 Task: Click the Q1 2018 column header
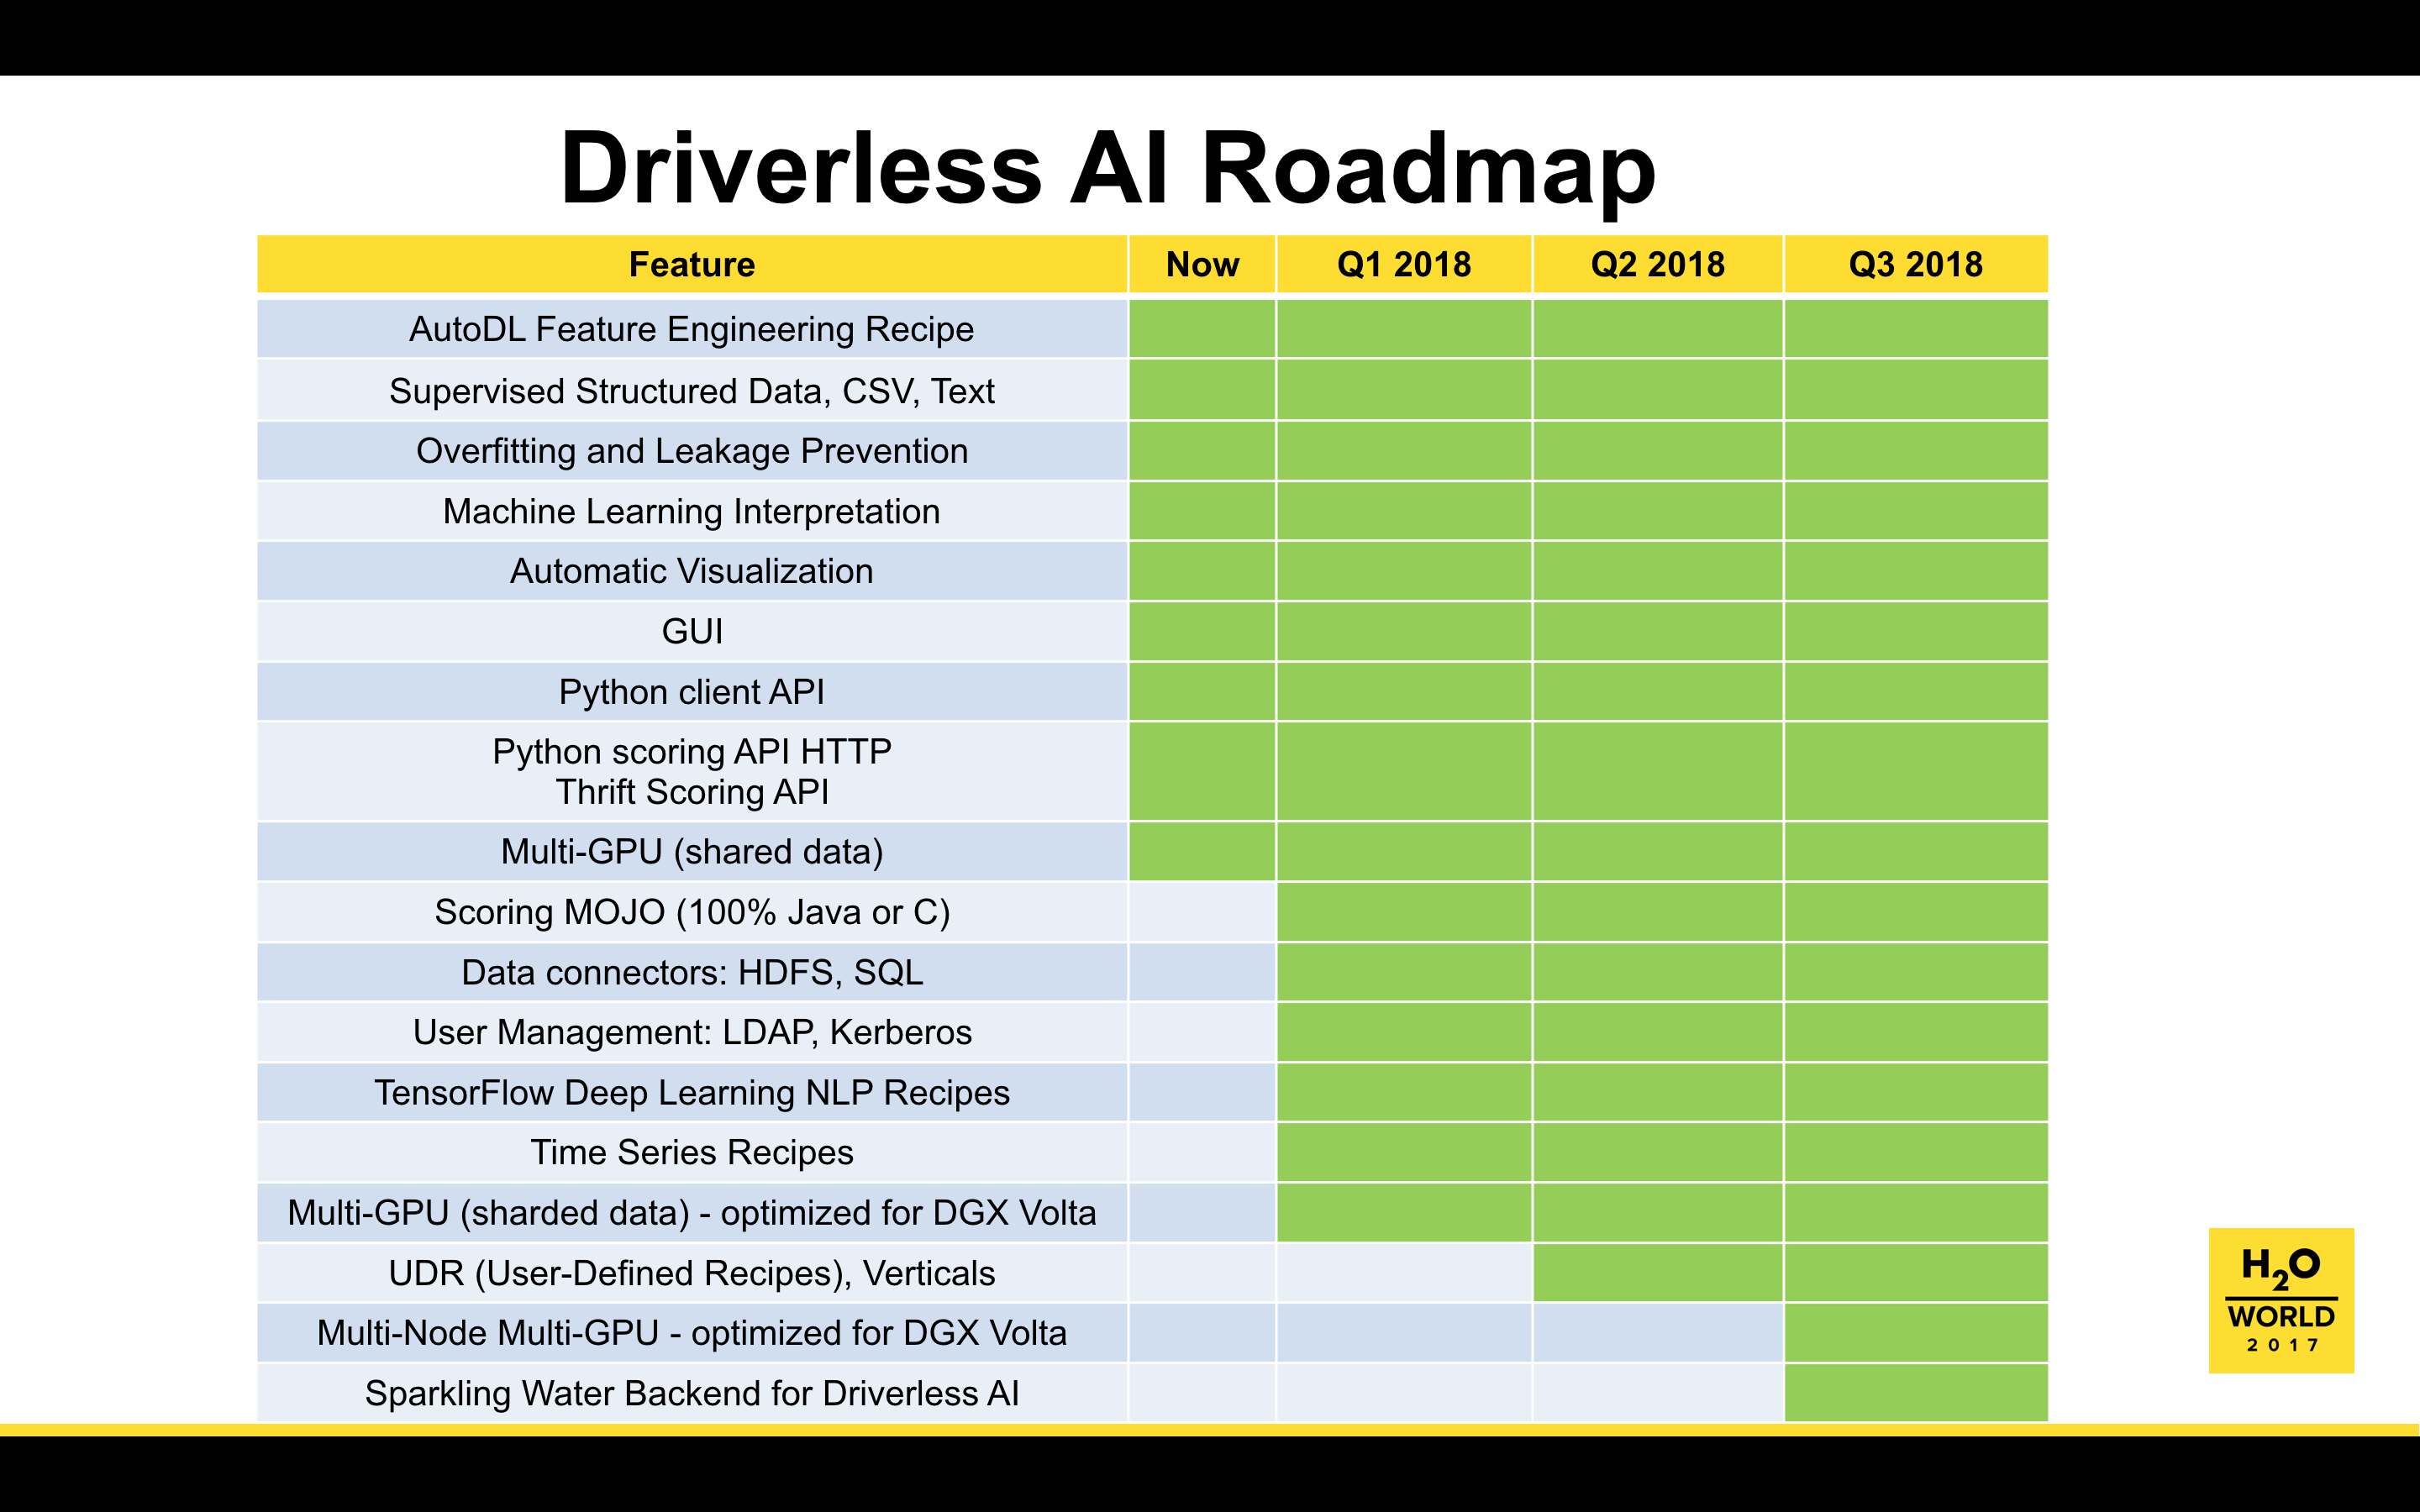[1403, 265]
